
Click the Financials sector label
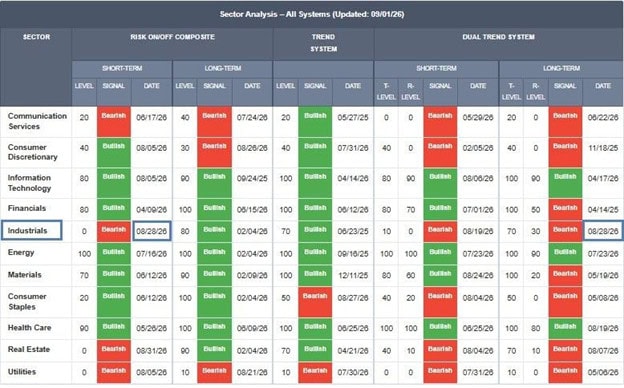[x=27, y=208]
